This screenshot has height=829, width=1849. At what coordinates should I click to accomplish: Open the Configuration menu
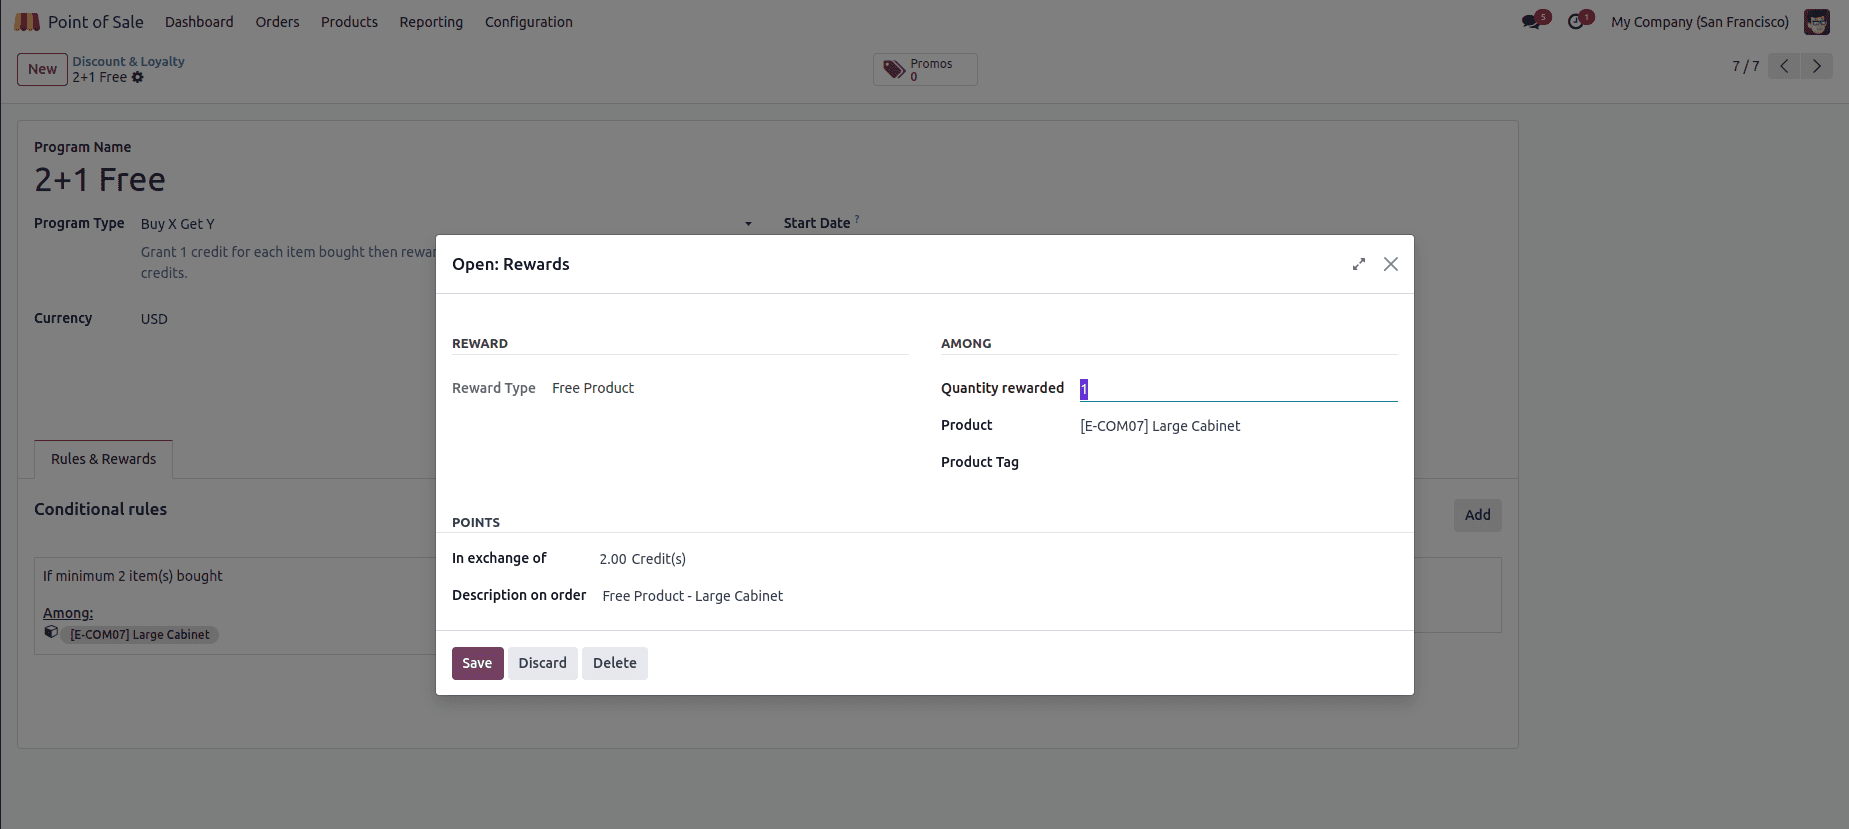pyautogui.click(x=529, y=22)
